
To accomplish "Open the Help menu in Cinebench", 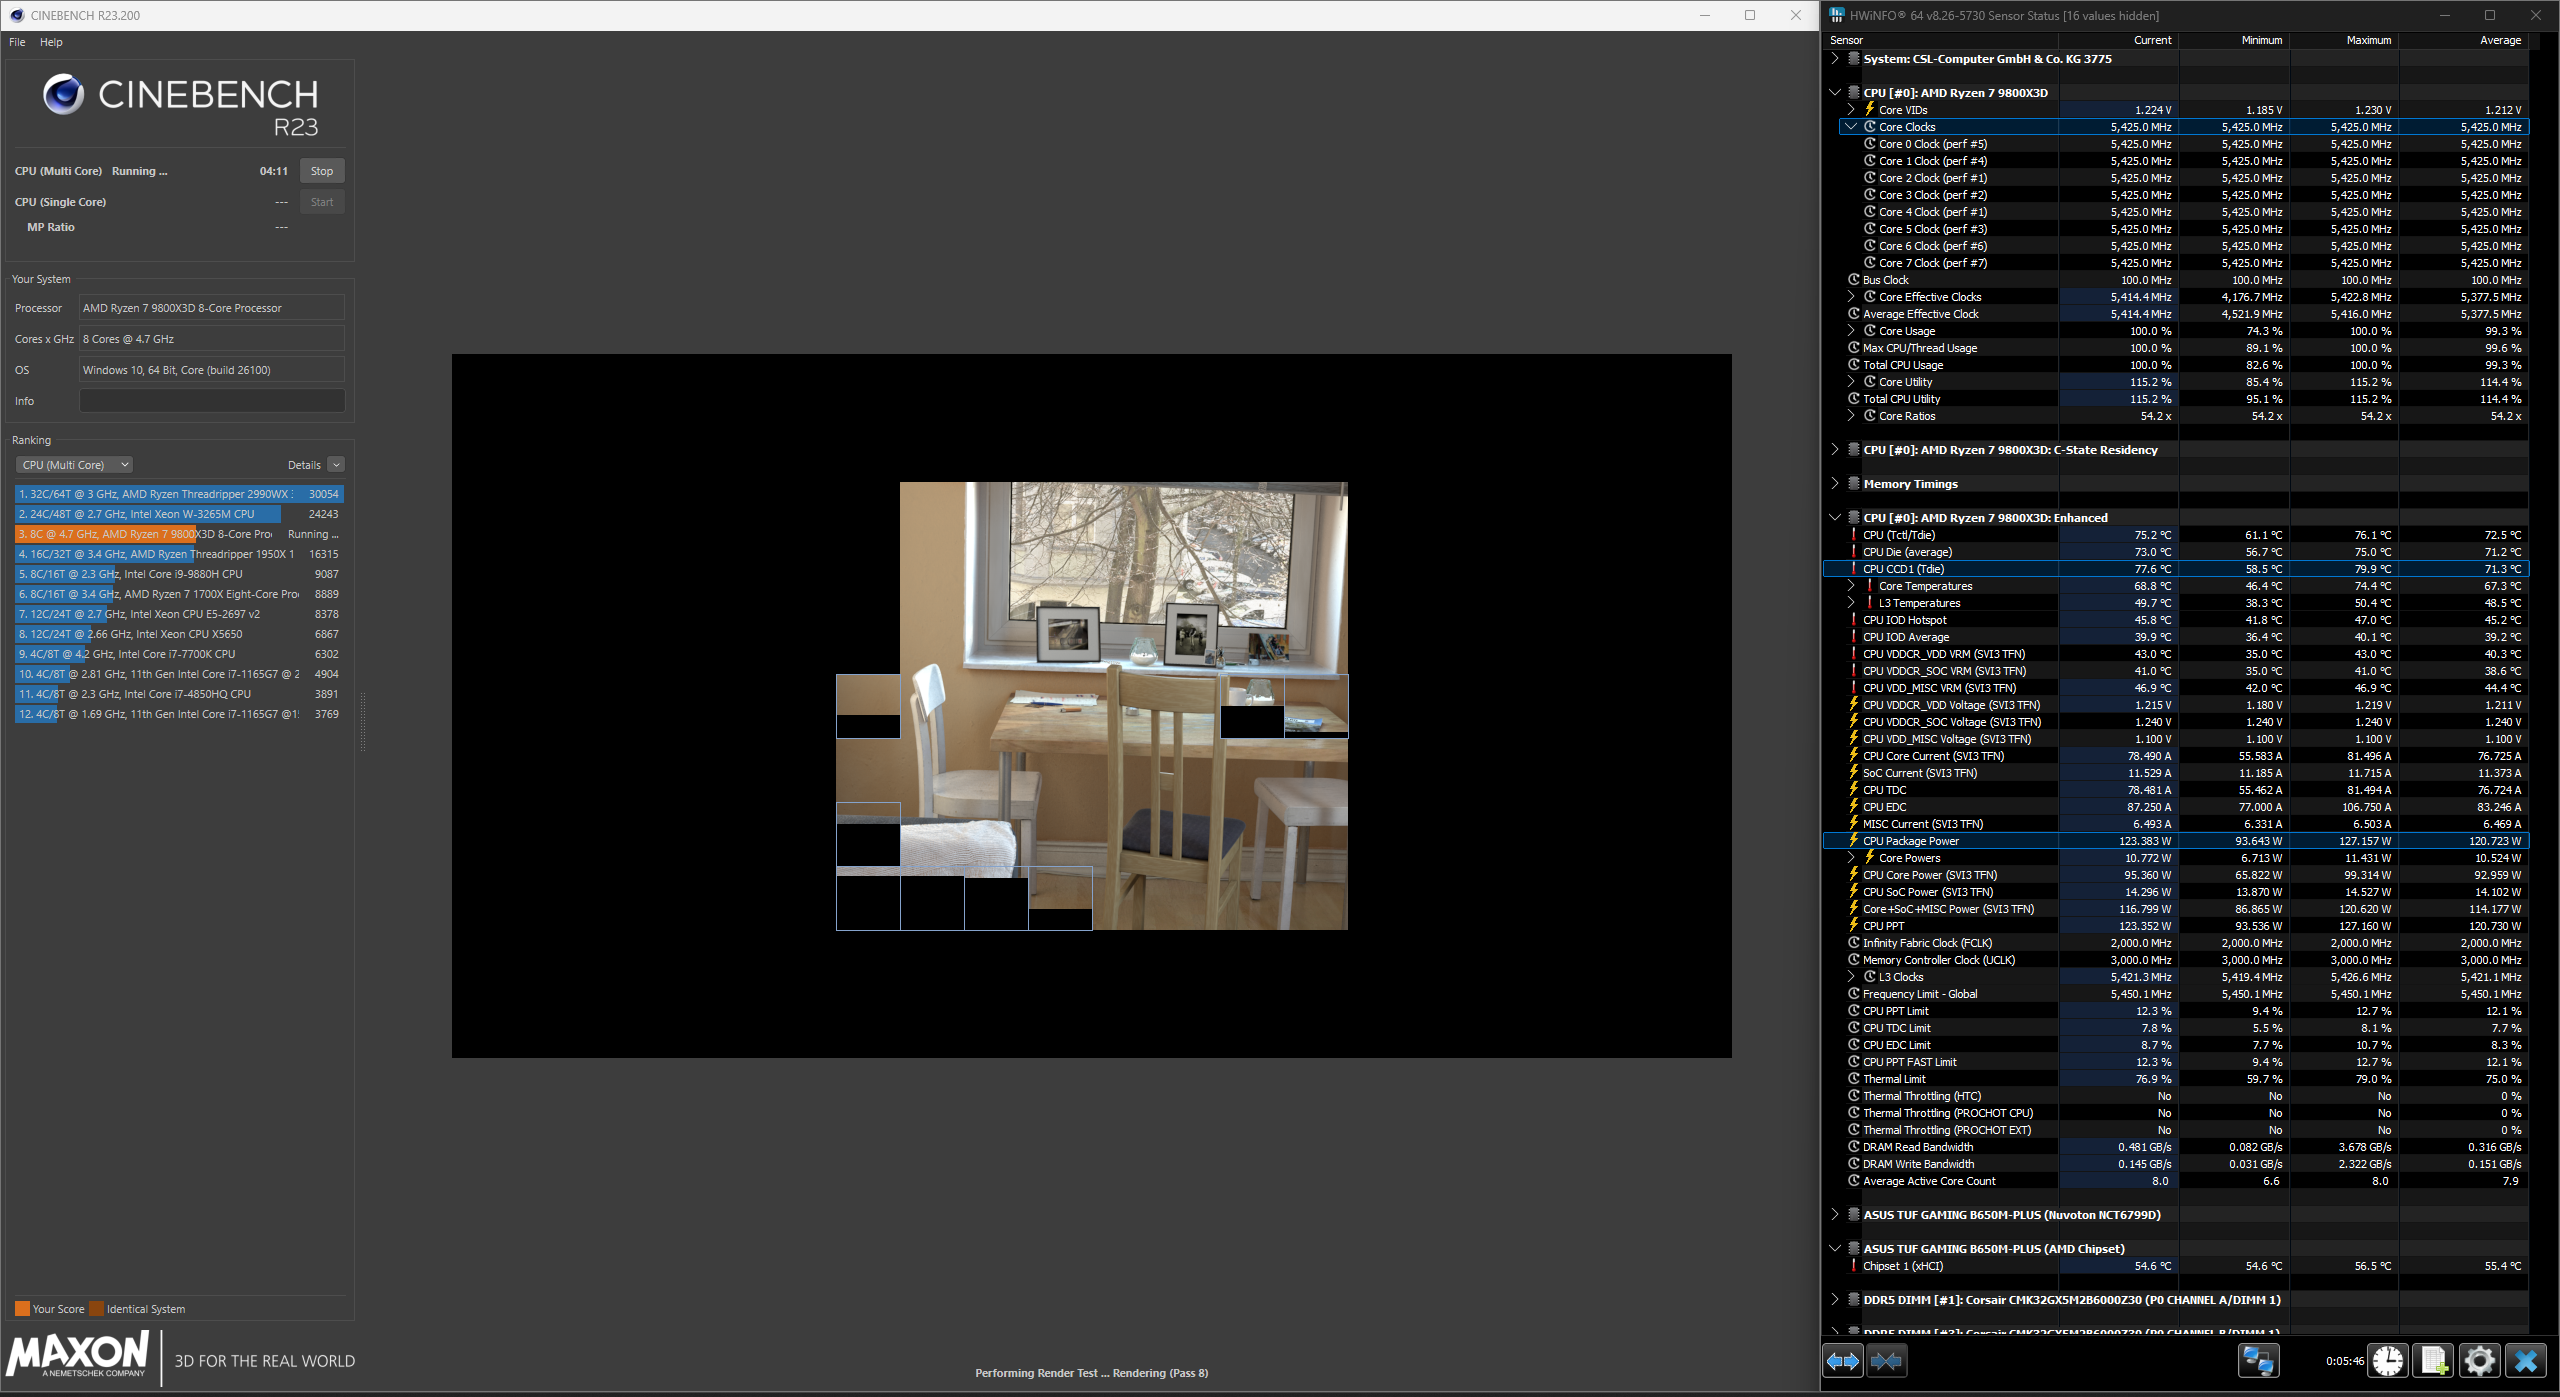I will tap(51, 42).
